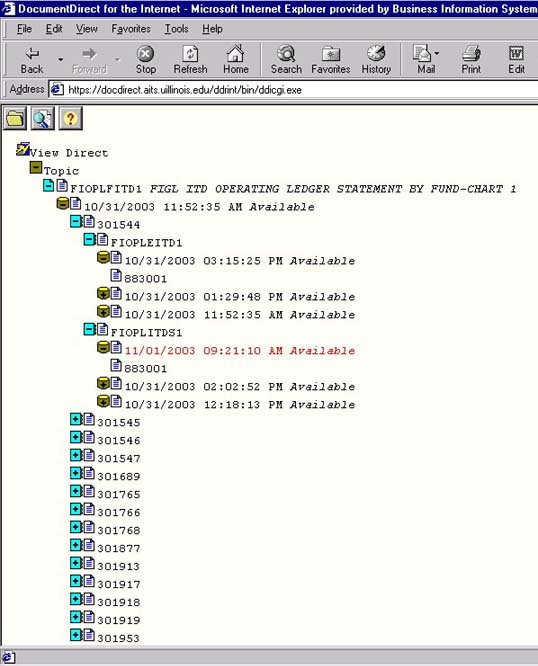
Task: Stop loading the page
Action: coord(146,60)
